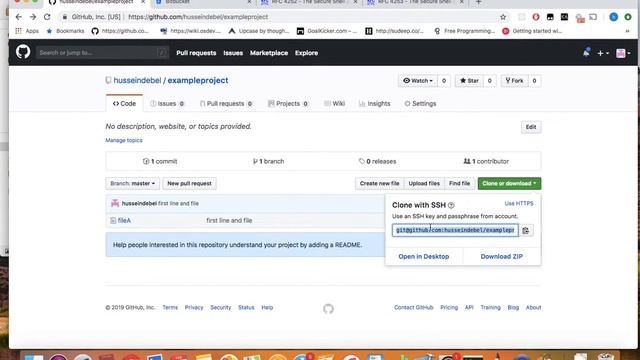640x360 pixels.
Task: Switch to the Projects tab
Action: point(288,104)
